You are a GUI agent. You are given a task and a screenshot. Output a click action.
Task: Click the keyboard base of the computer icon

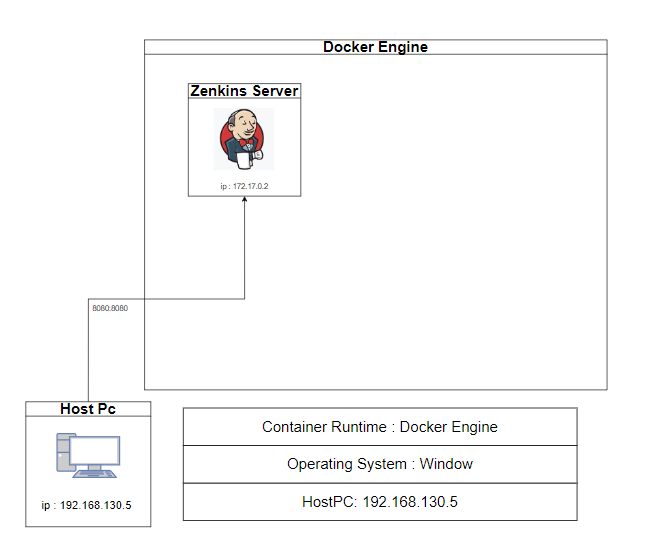(96, 472)
